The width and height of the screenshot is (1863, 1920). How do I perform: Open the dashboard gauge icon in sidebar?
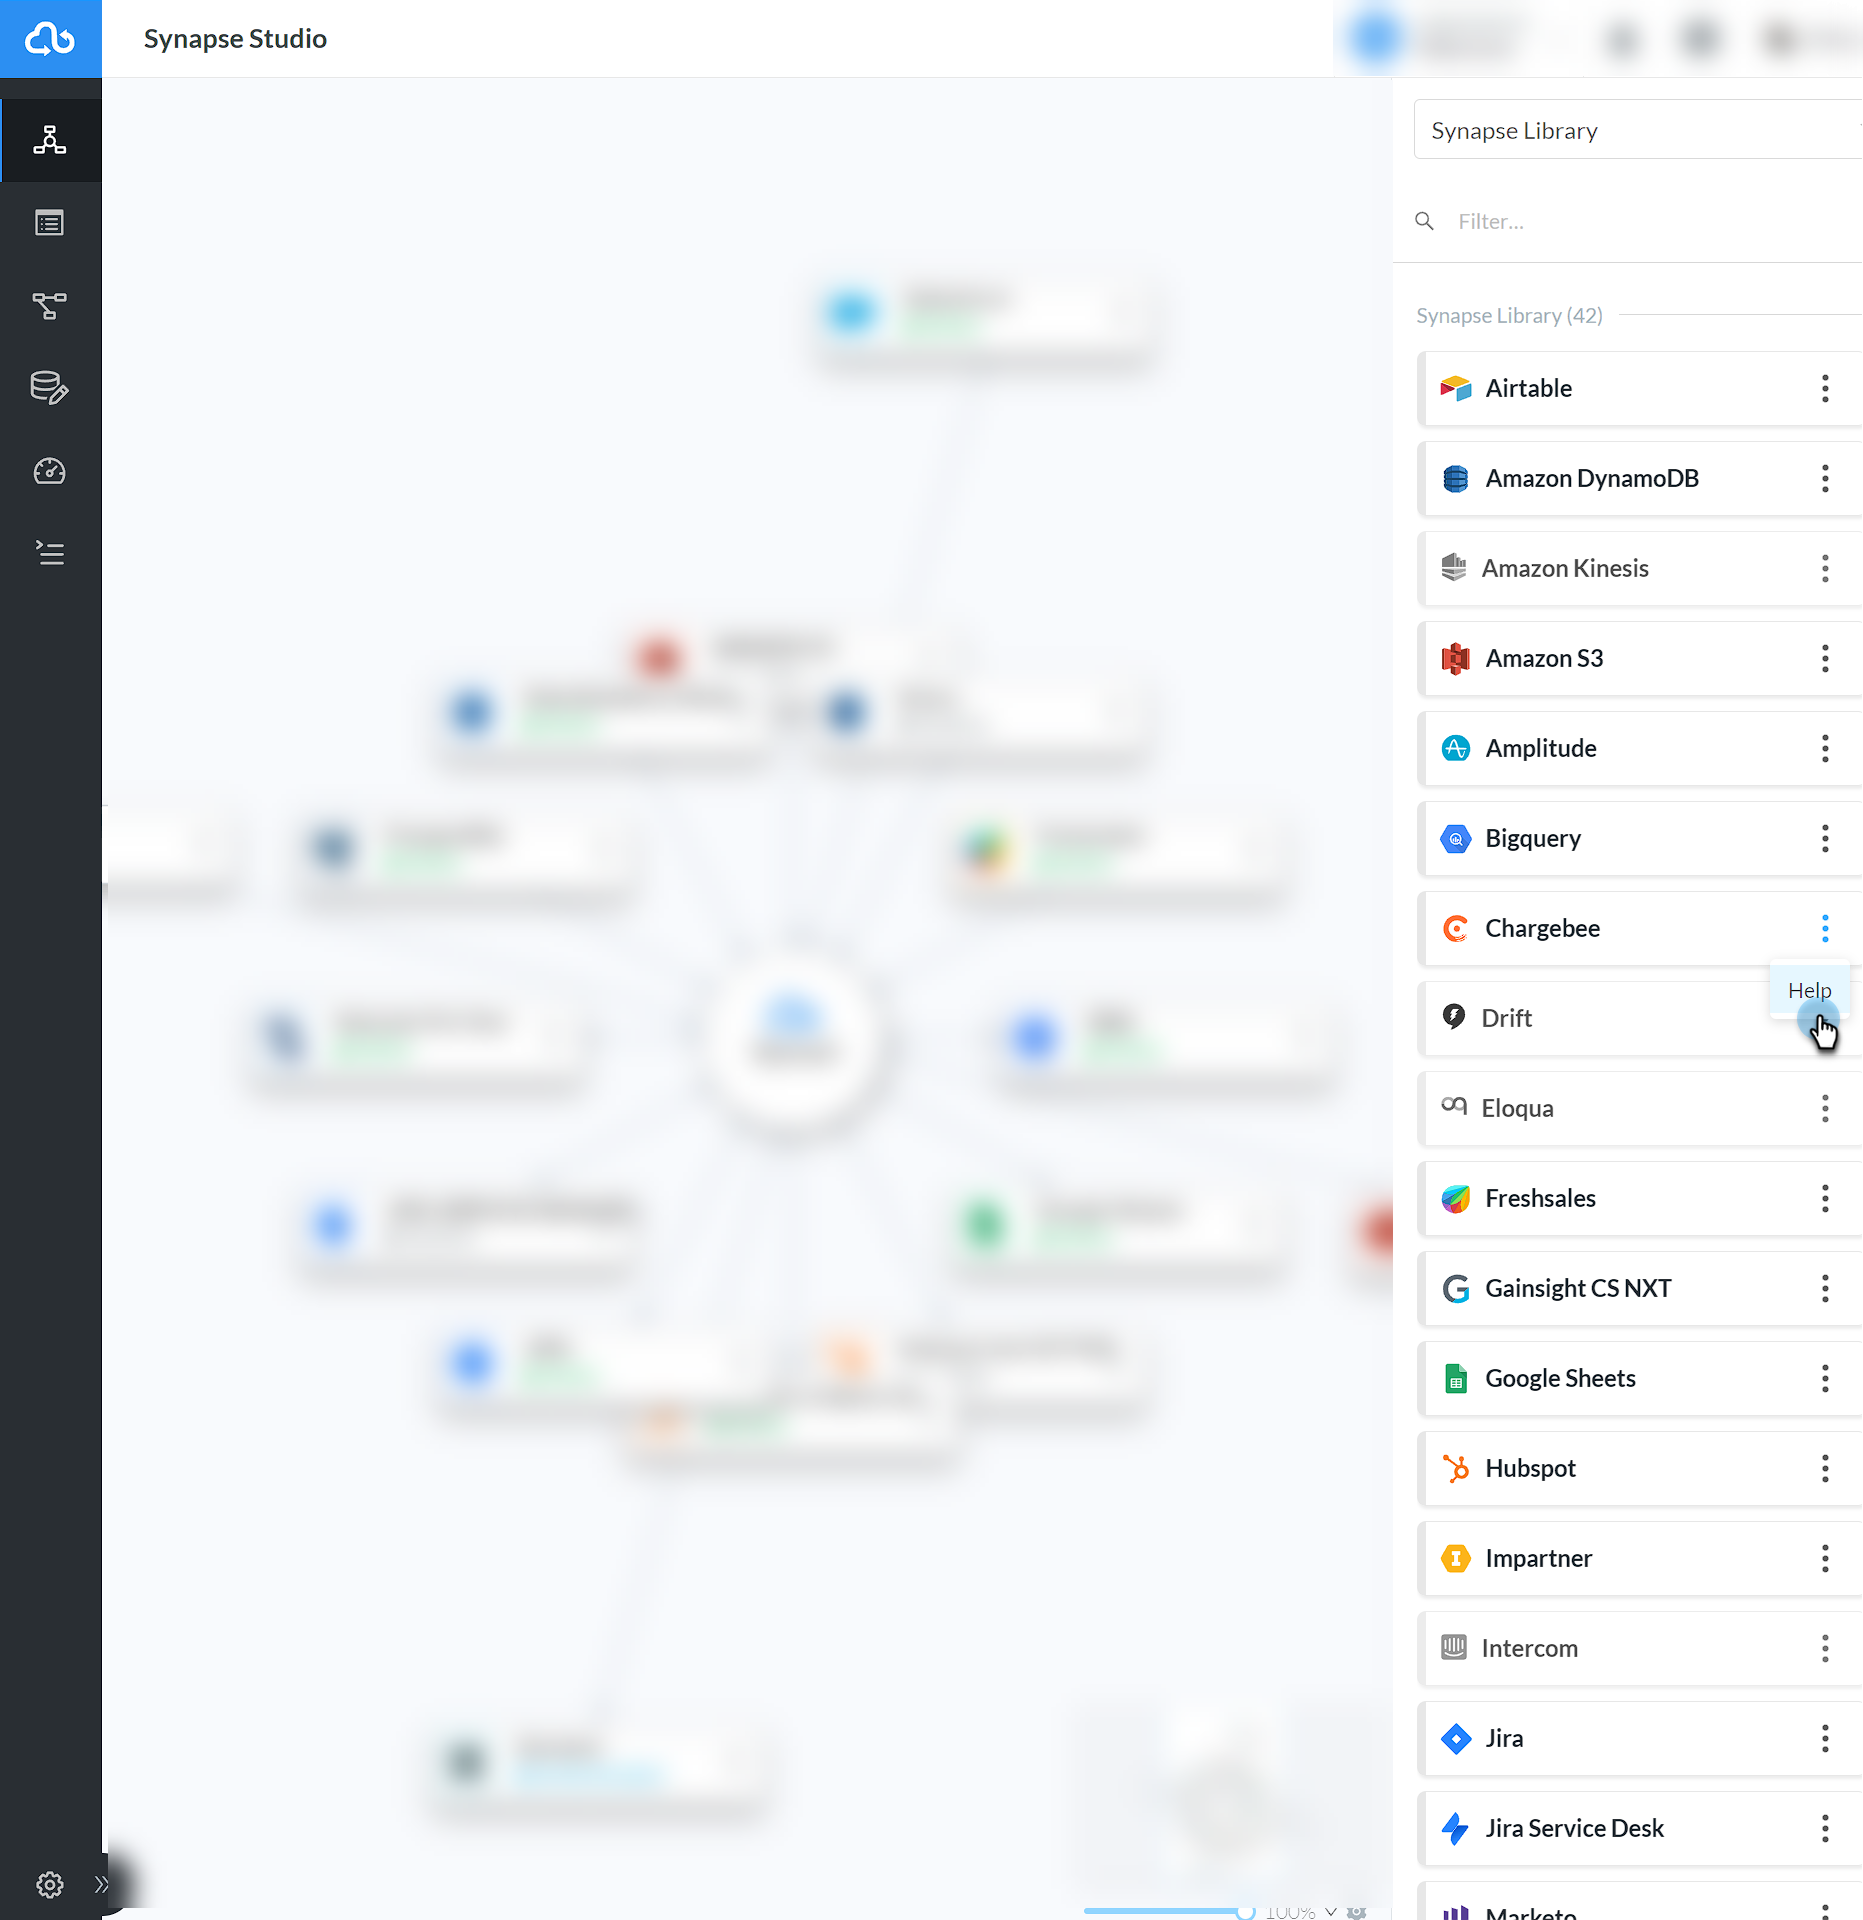50,471
